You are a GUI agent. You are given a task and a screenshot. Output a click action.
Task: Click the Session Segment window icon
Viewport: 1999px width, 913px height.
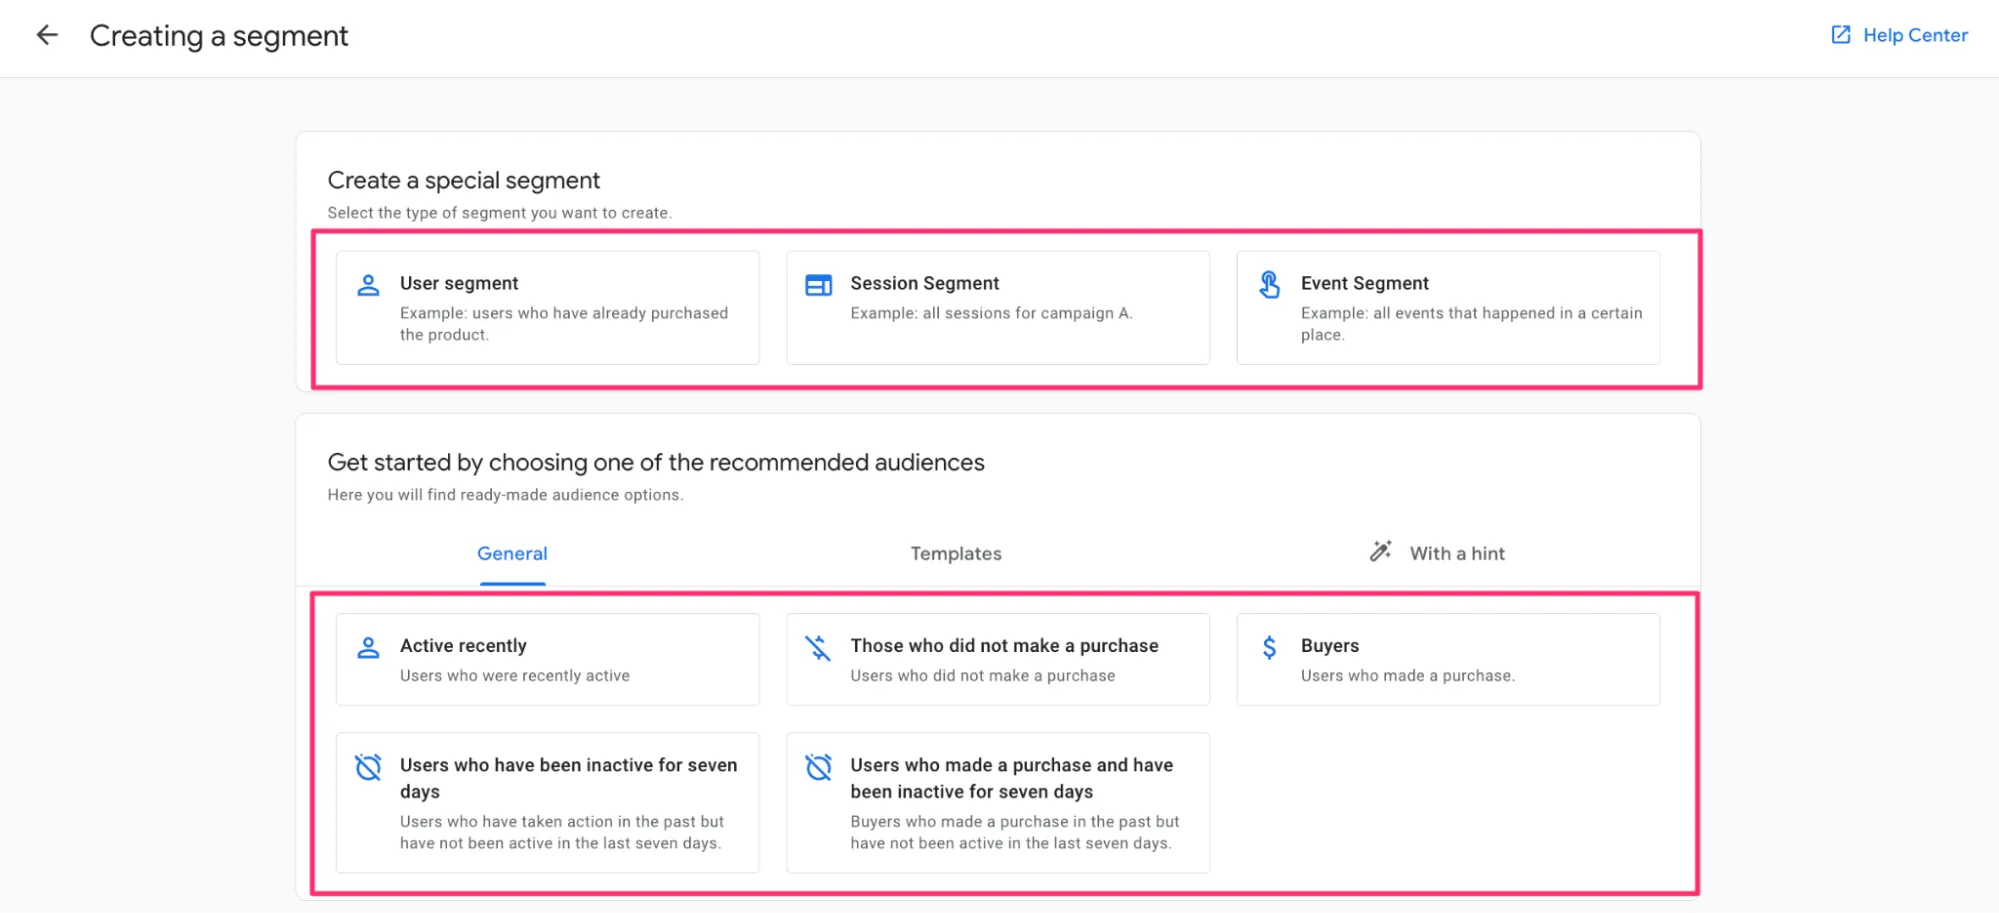pyautogui.click(x=818, y=285)
